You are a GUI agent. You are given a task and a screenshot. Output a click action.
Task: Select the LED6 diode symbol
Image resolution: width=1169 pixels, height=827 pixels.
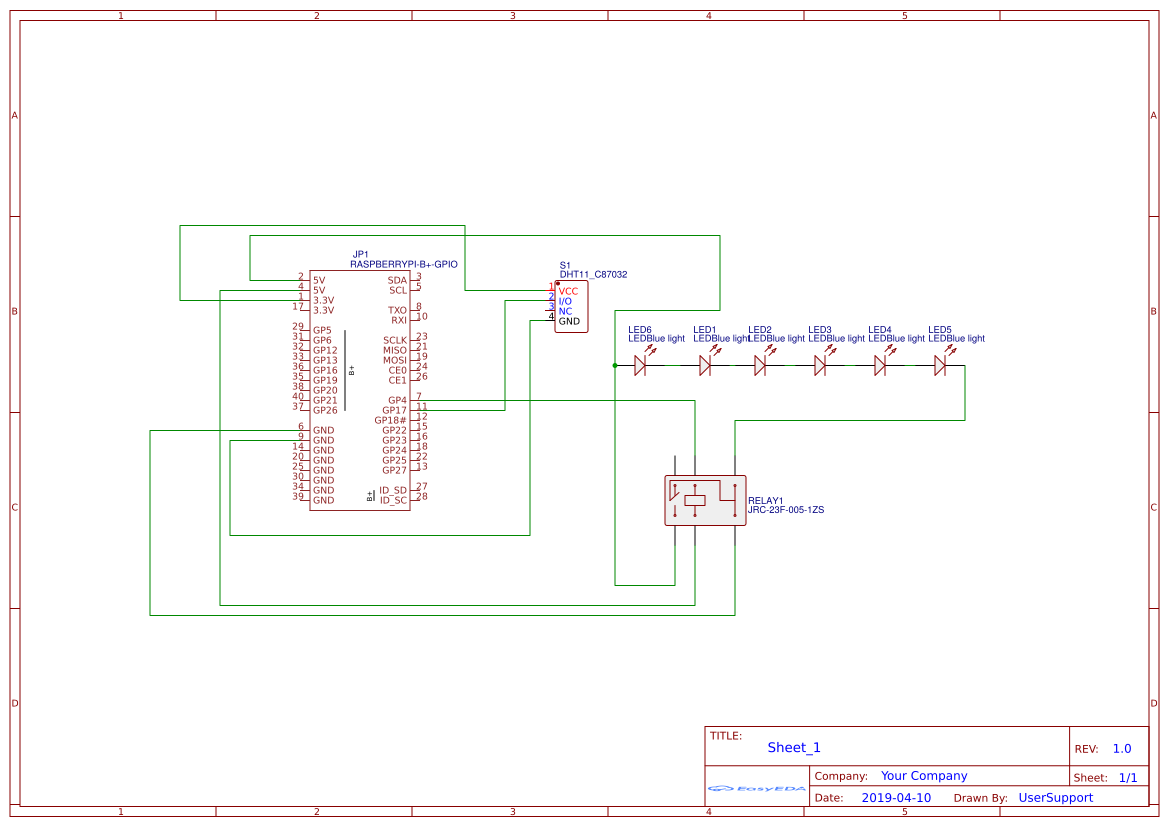coord(640,365)
